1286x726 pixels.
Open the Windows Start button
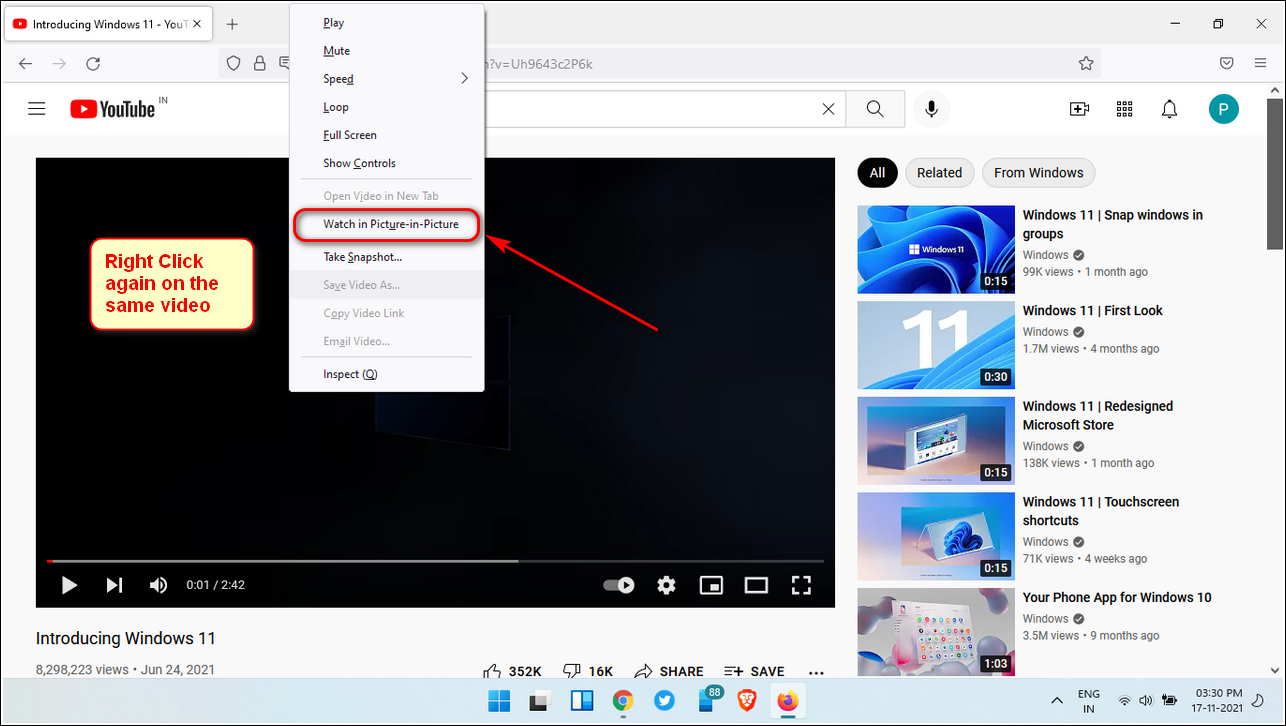click(497, 700)
